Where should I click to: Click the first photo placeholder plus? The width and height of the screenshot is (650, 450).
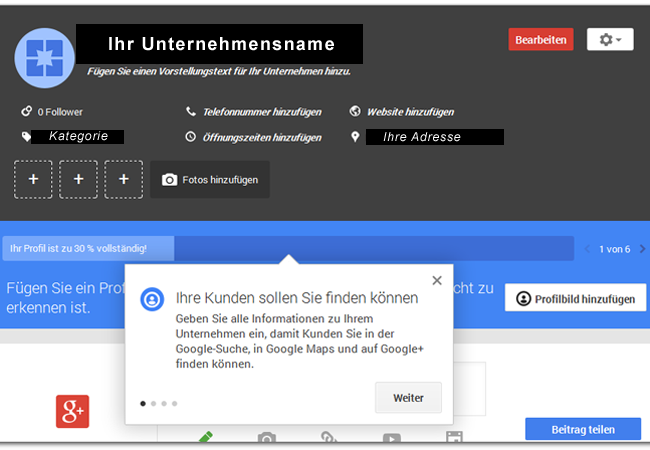33,179
